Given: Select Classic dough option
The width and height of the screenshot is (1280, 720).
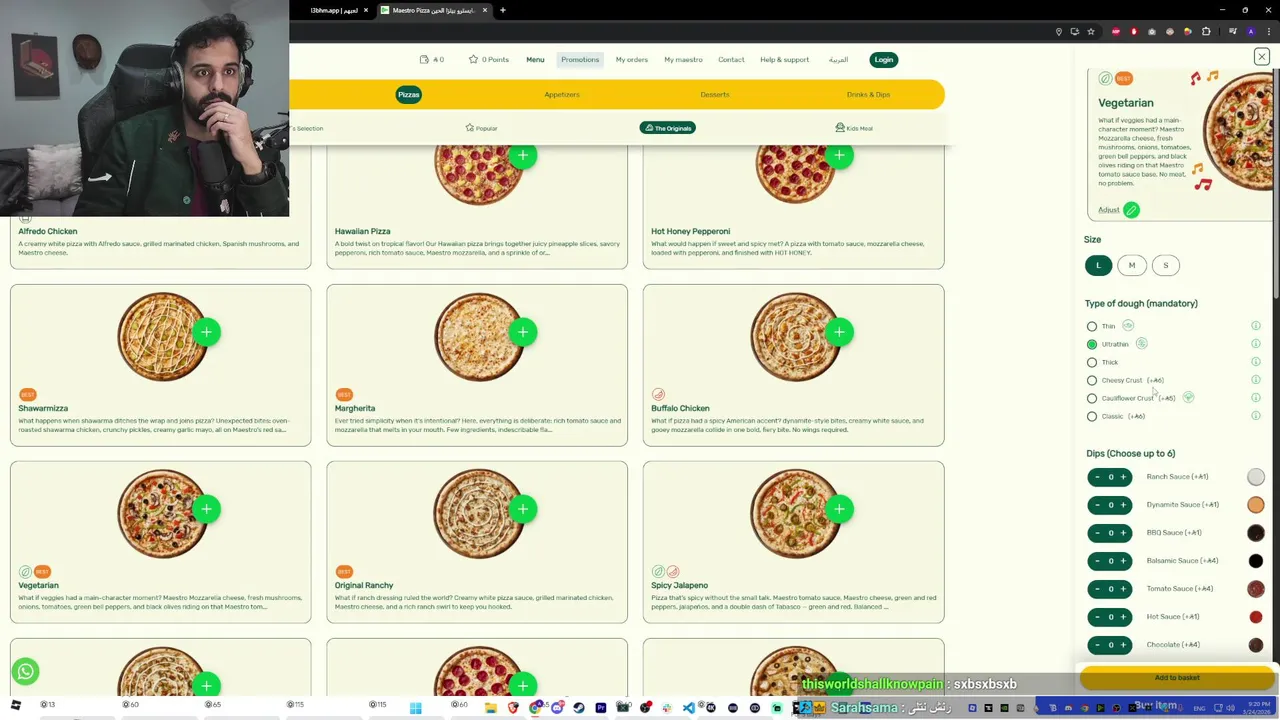Looking at the screenshot, I should 1092,416.
